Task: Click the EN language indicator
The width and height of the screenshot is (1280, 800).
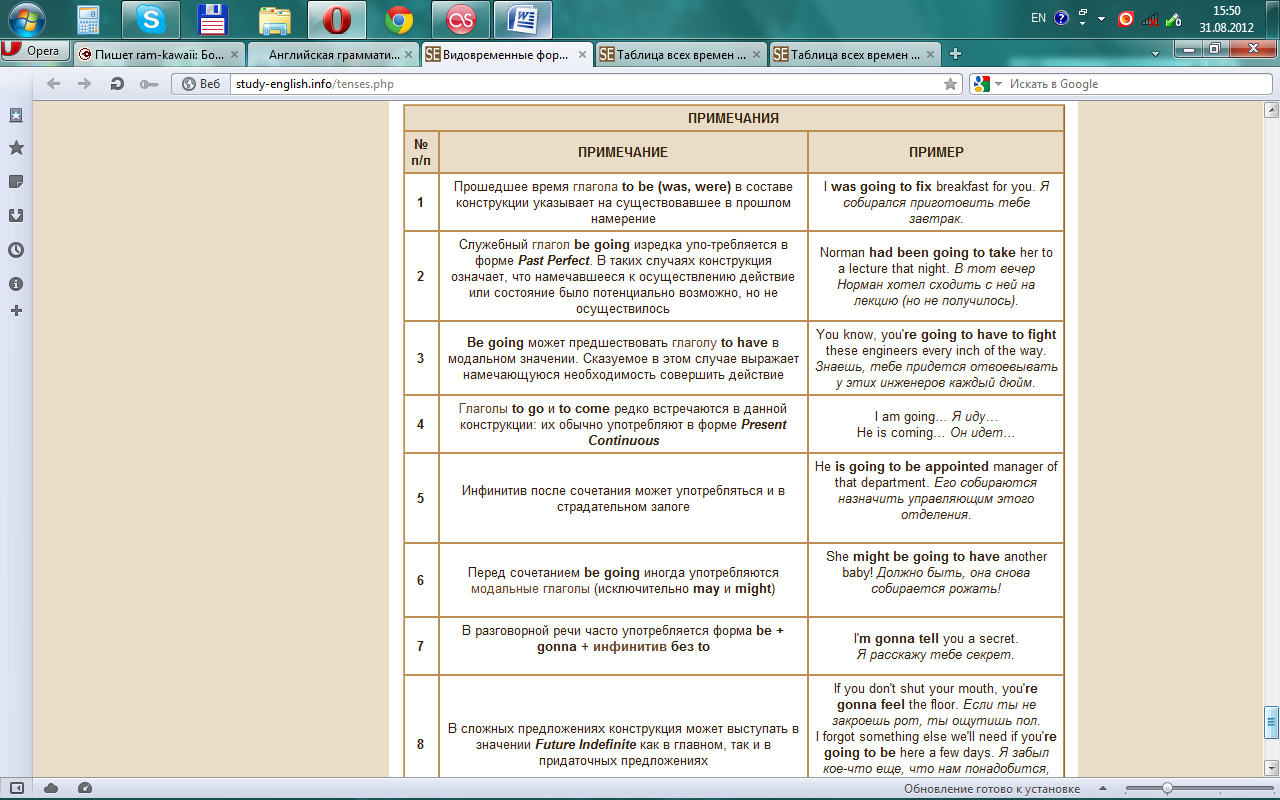Action: [1038, 18]
